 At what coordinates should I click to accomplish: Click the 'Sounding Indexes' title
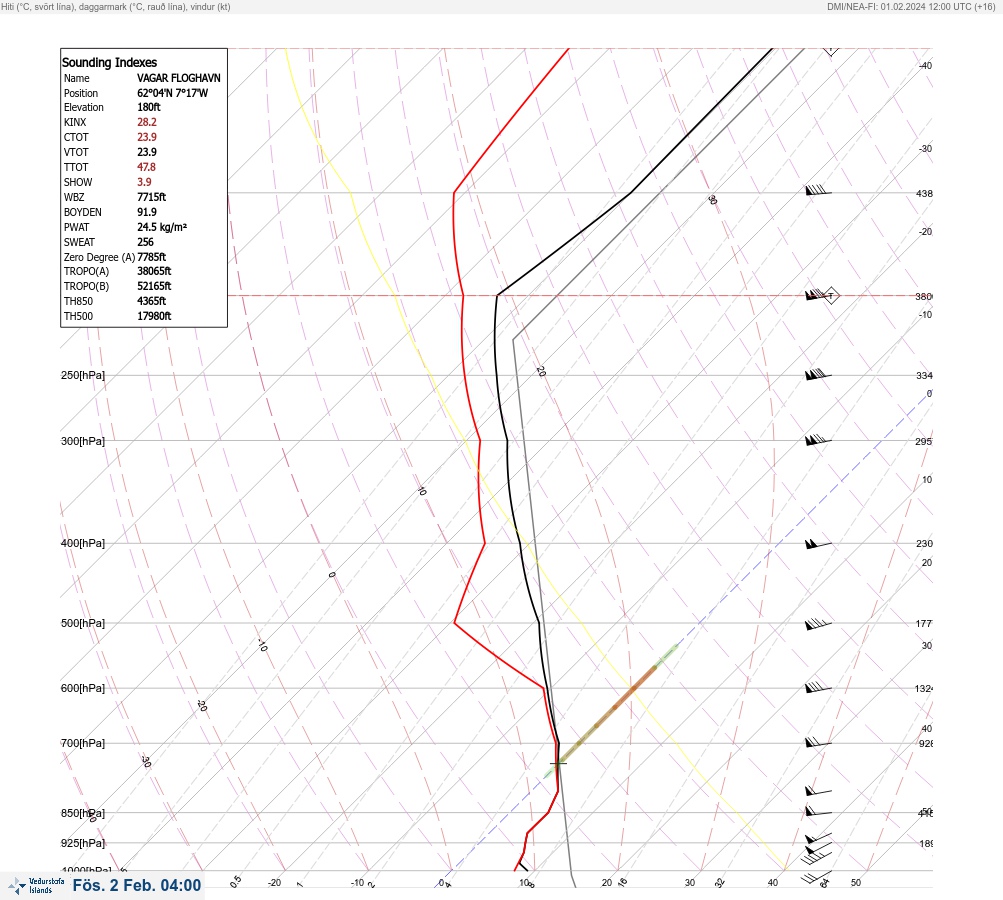tap(109, 62)
